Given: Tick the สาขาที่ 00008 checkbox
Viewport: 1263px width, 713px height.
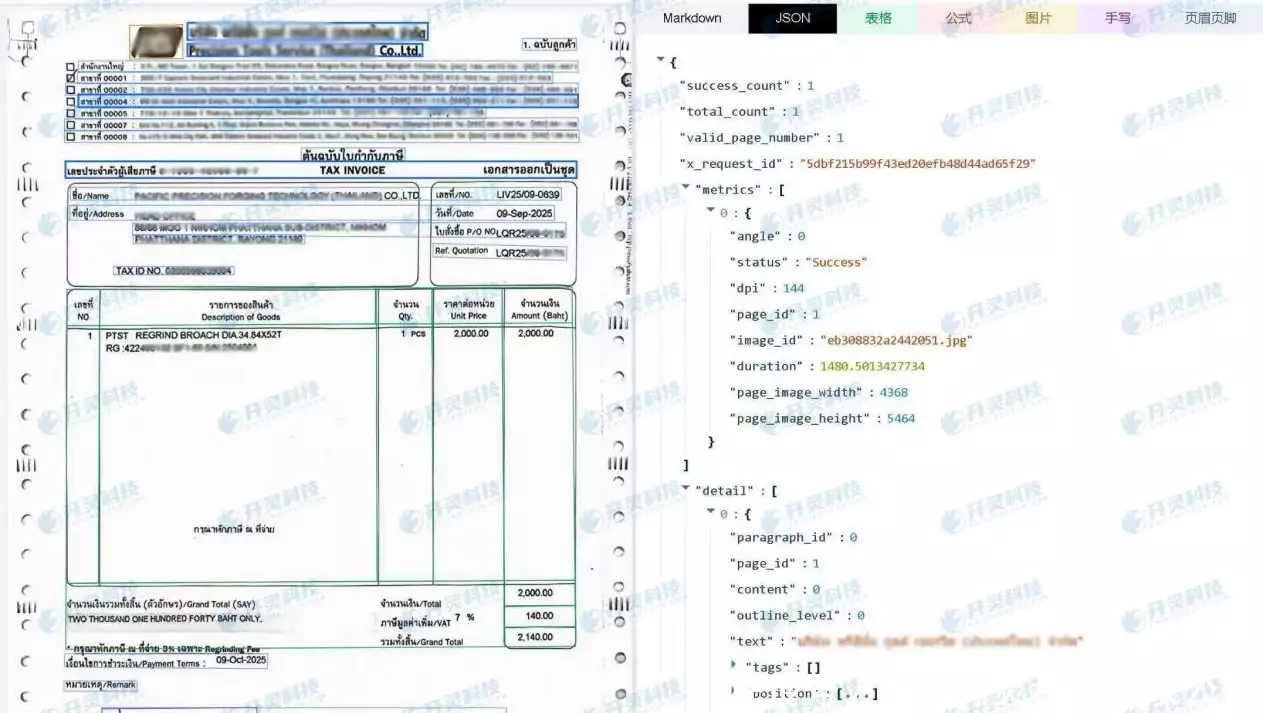Looking at the screenshot, I should coord(70,138).
